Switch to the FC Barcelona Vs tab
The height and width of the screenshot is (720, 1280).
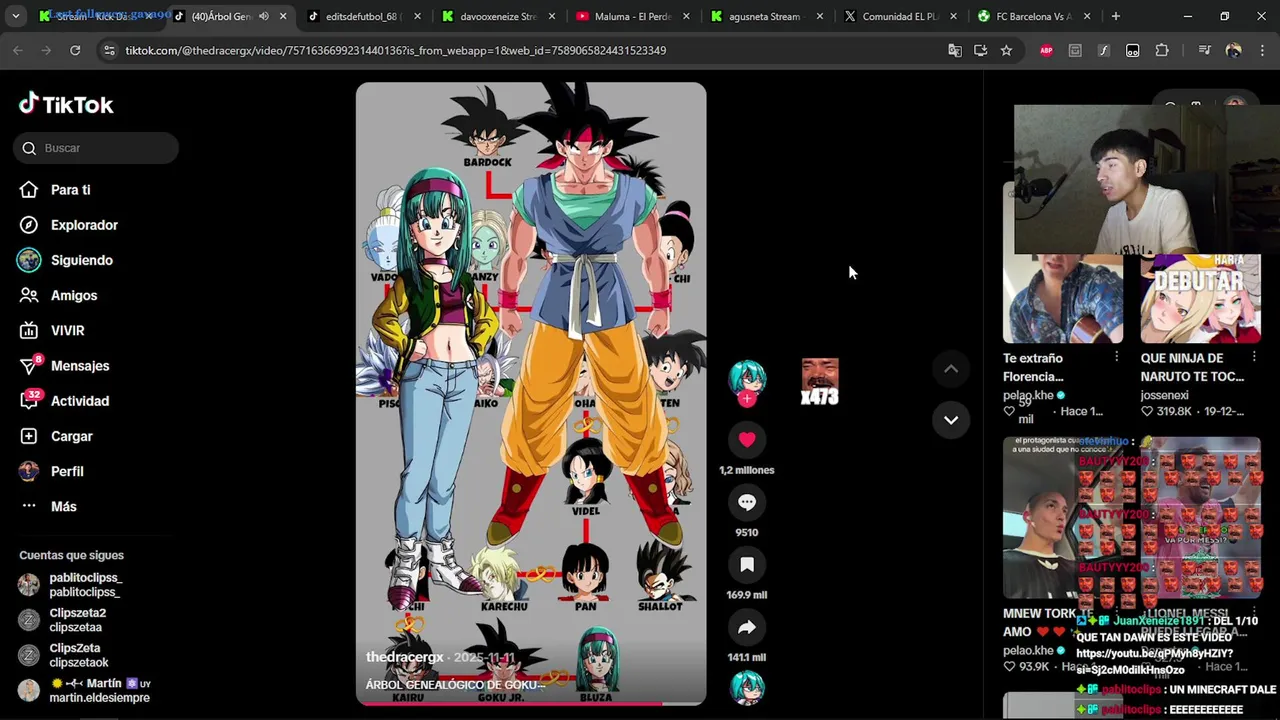coord(1035,16)
